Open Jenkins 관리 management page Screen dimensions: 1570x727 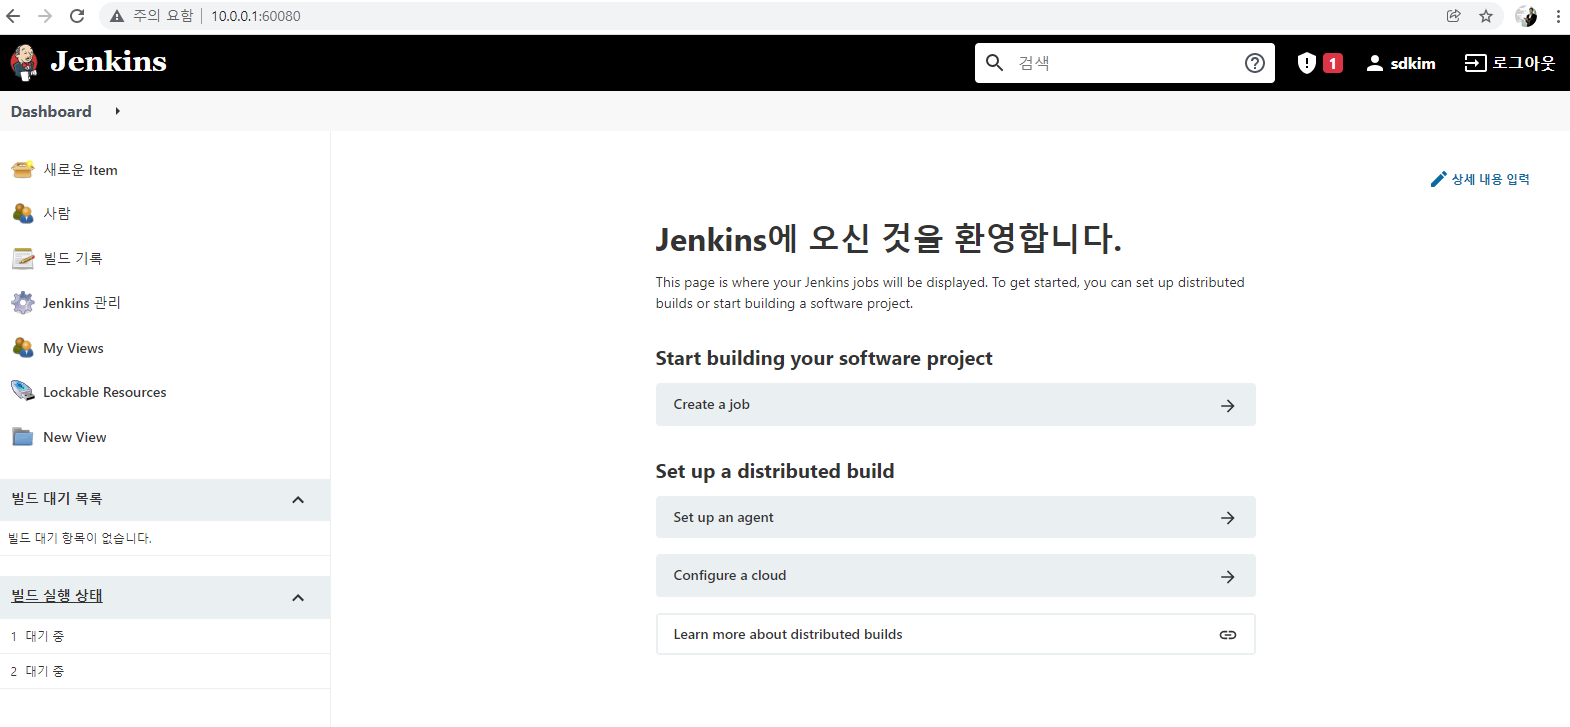click(x=81, y=303)
